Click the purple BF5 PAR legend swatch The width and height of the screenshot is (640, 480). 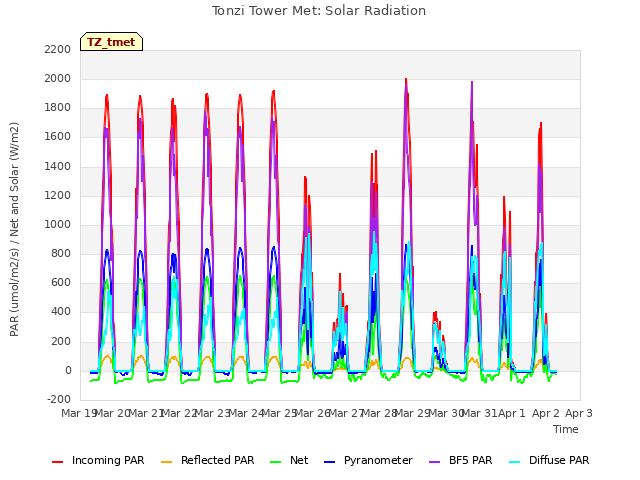[x=435, y=462]
